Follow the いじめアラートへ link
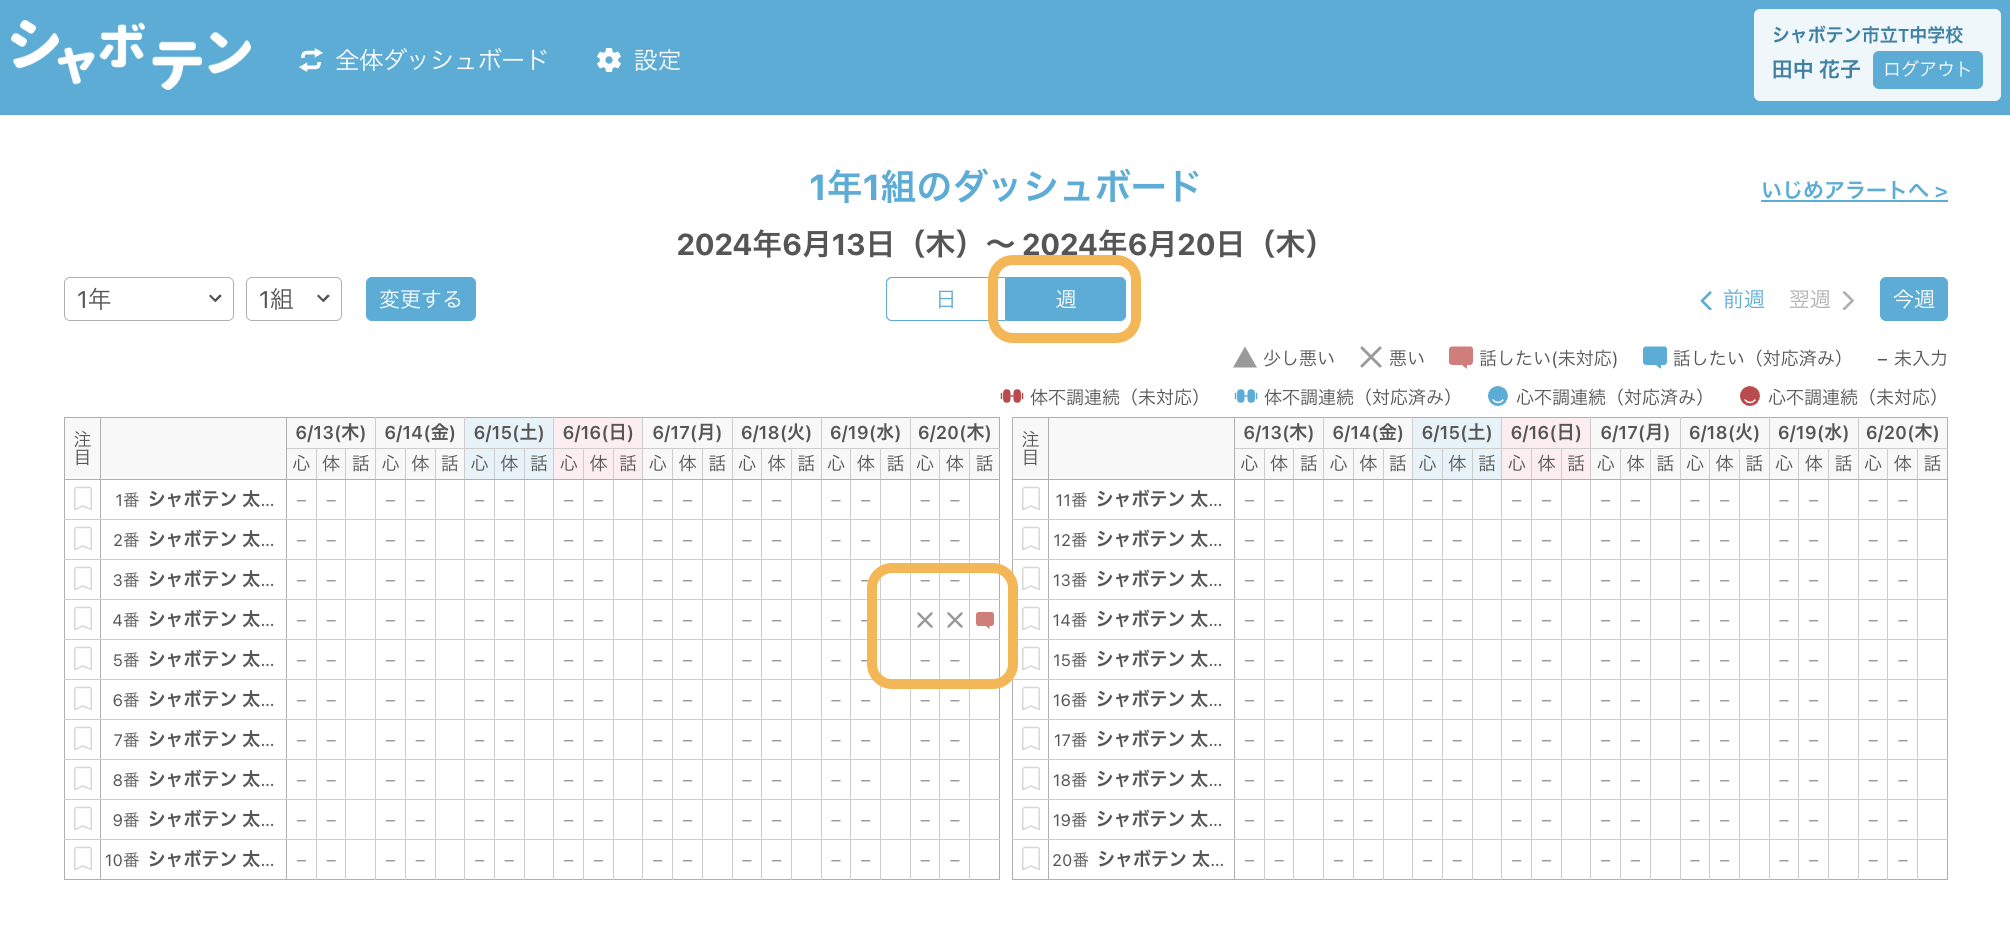Viewport: 2010px width, 935px height. point(1854,190)
